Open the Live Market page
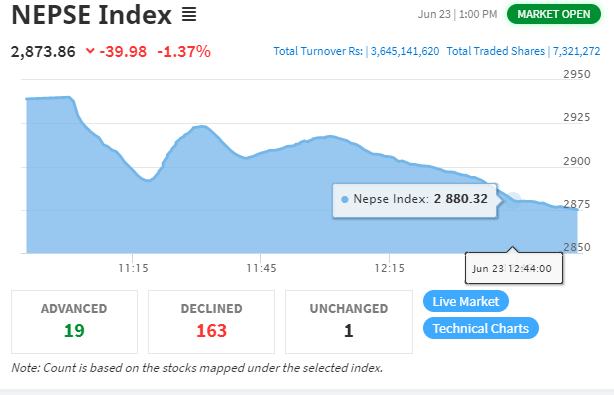Screen dimensions: 614x395 click(466, 301)
